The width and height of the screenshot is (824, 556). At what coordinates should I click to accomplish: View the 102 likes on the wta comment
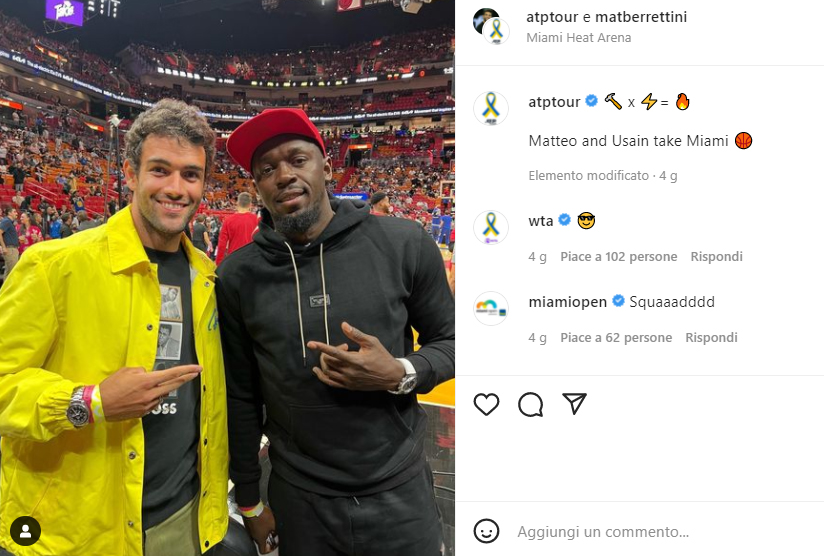pyautogui.click(x=619, y=256)
